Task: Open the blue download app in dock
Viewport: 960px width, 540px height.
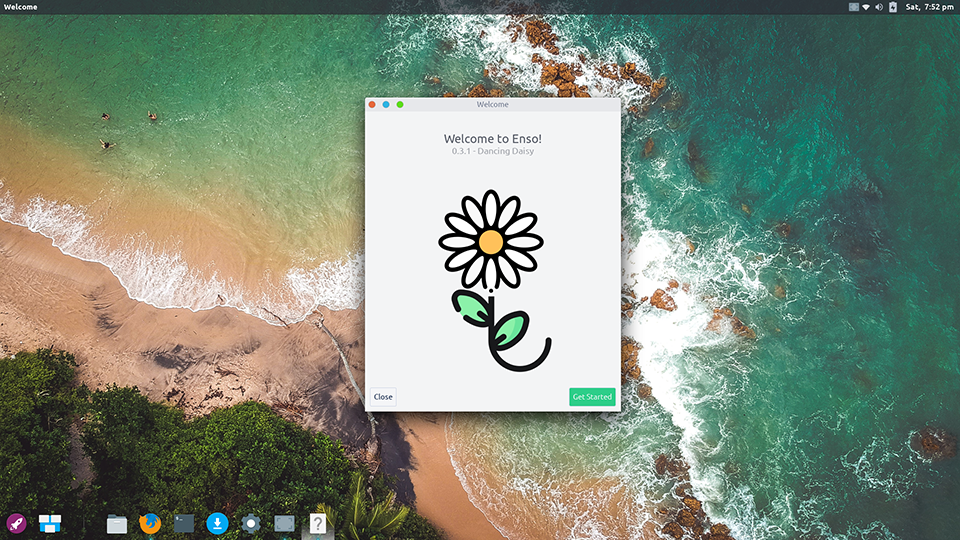Action: click(x=217, y=523)
